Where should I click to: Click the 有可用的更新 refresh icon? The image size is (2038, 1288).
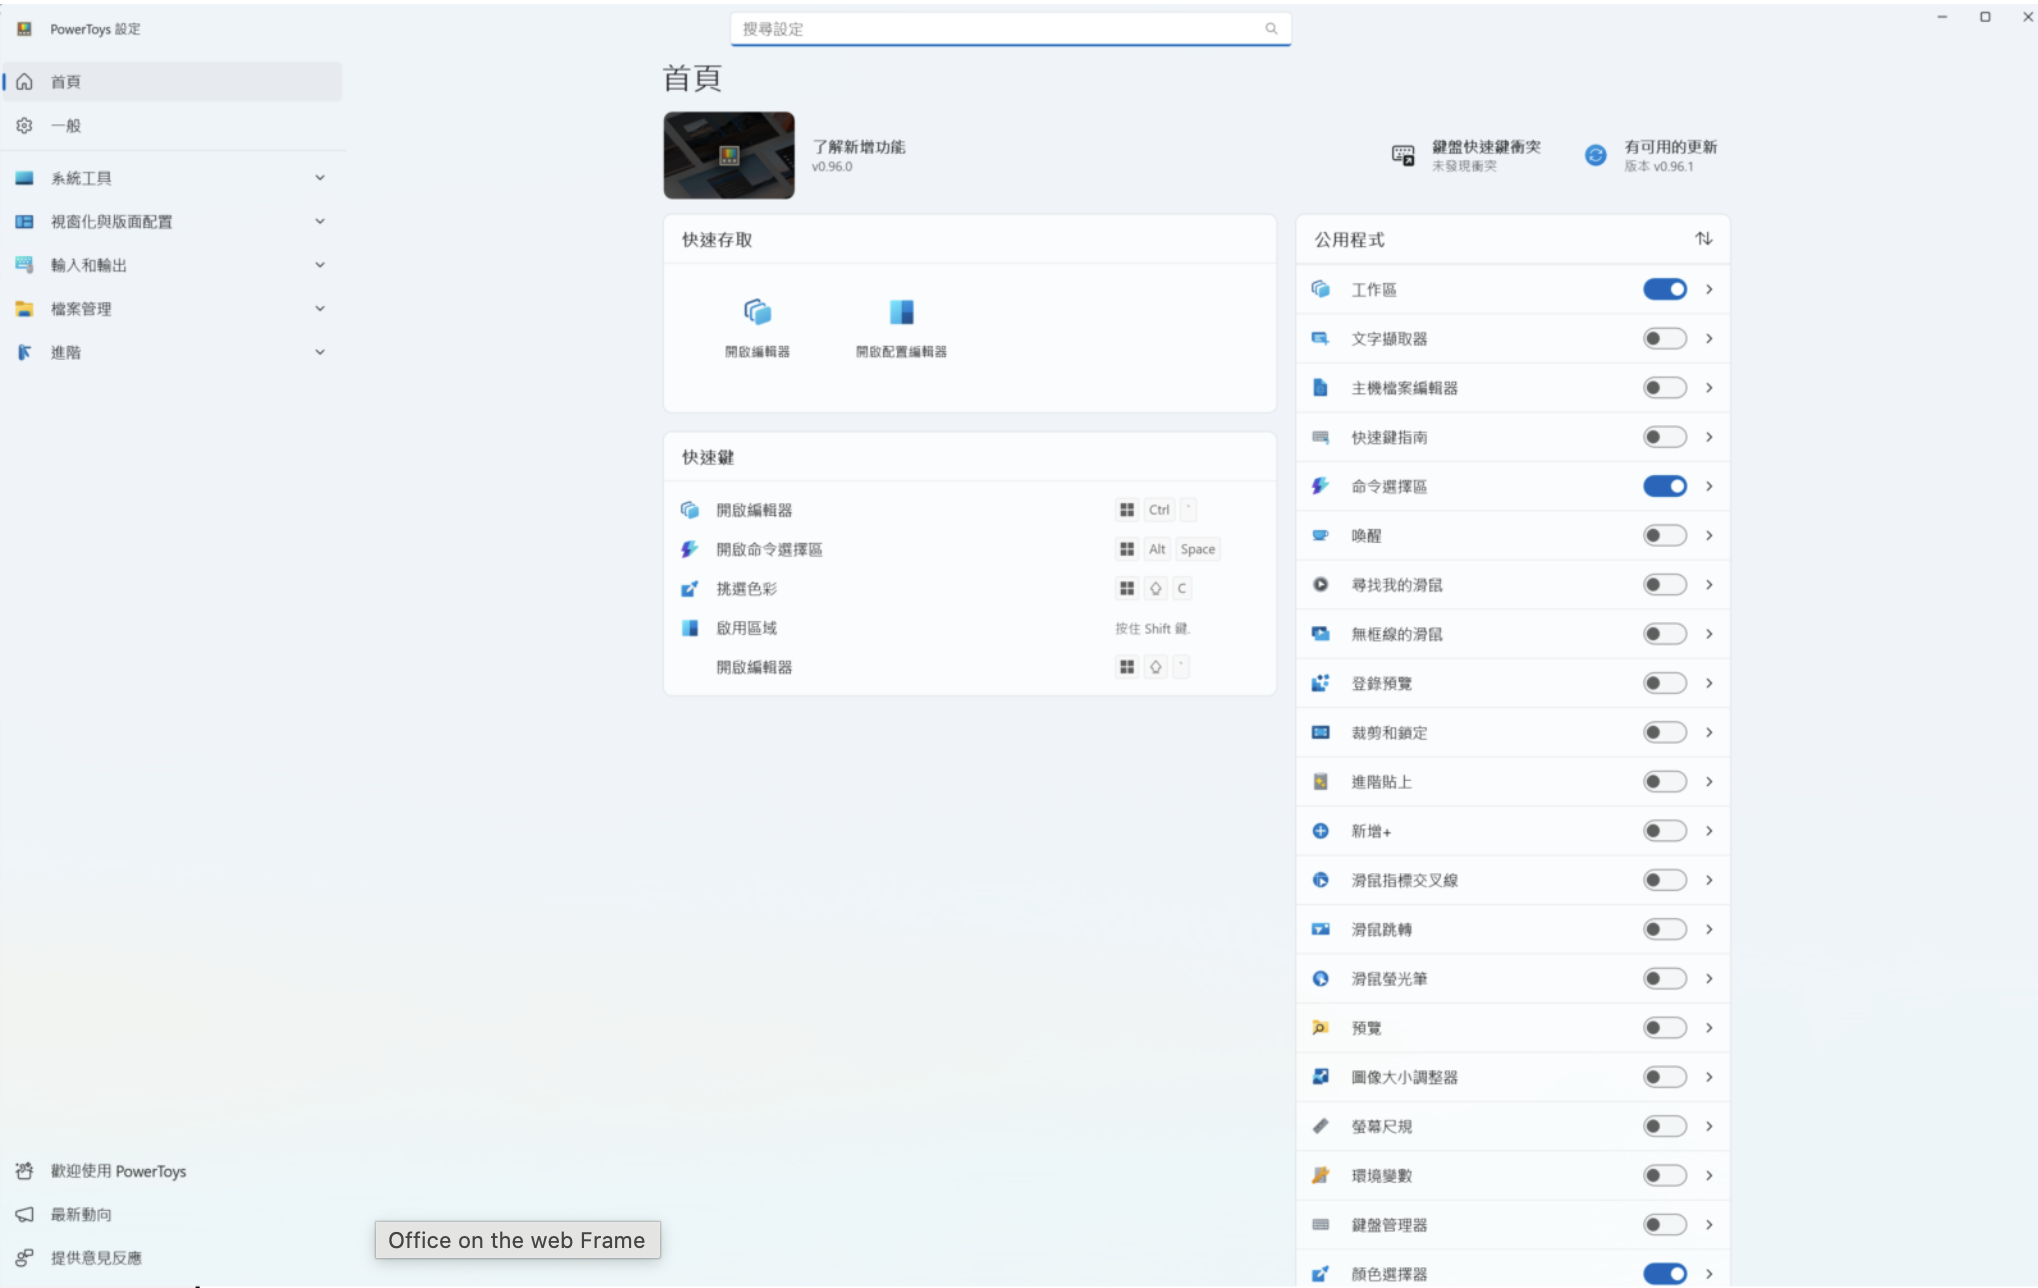tap(1595, 155)
